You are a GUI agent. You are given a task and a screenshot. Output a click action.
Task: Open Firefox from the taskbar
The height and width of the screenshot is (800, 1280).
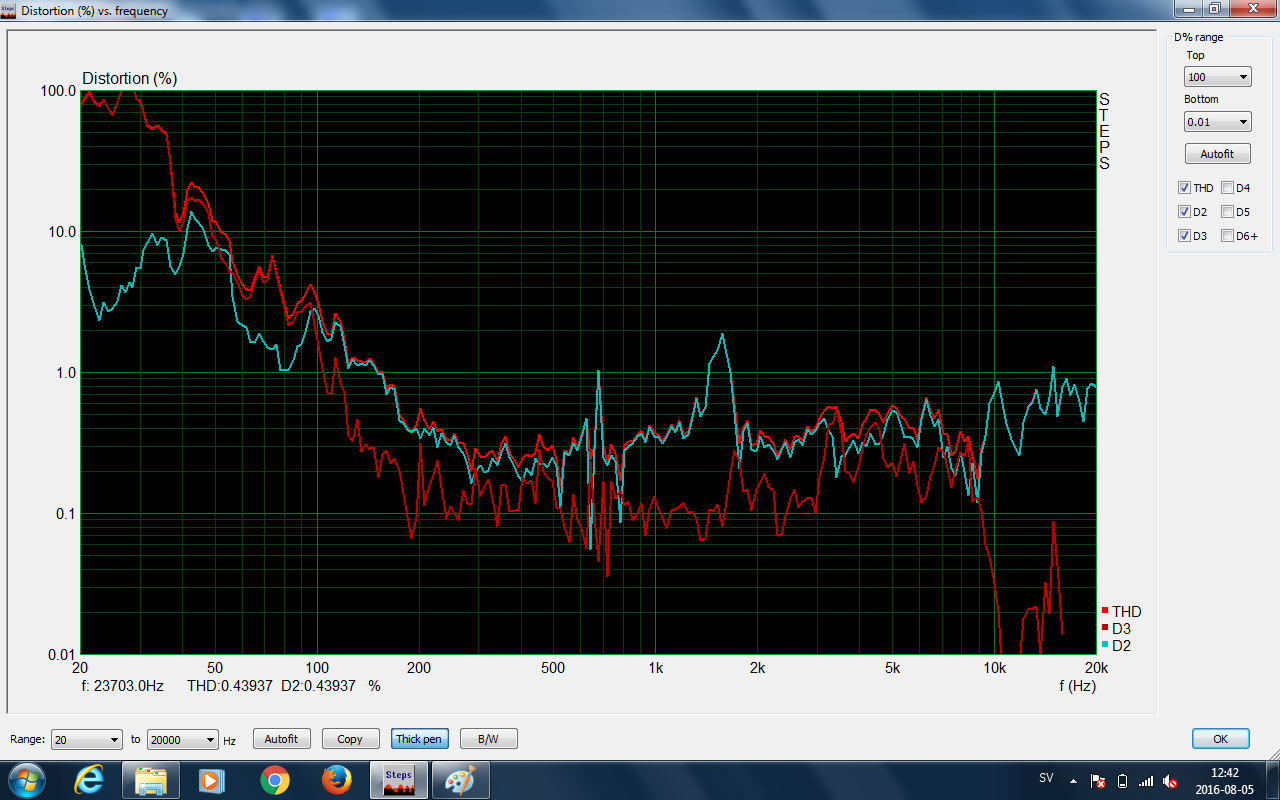pyautogui.click(x=337, y=780)
